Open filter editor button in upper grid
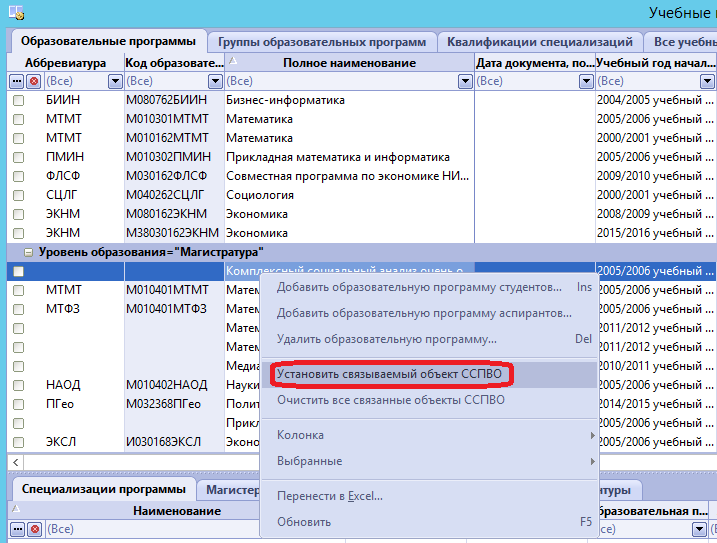717x543 pixels. [16, 81]
